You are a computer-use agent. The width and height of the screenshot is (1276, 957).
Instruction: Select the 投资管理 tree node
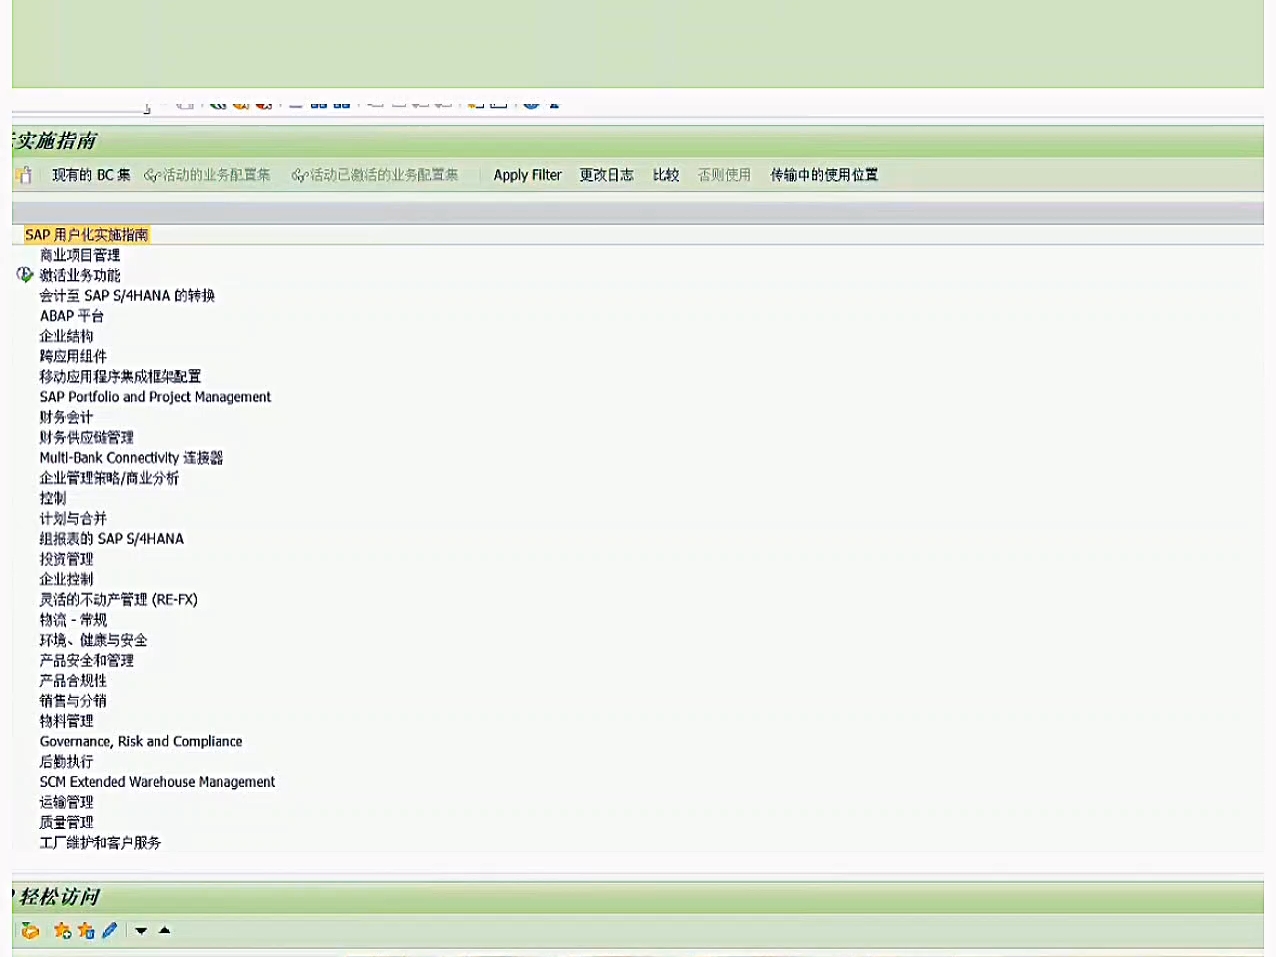click(x=66, y=559)
